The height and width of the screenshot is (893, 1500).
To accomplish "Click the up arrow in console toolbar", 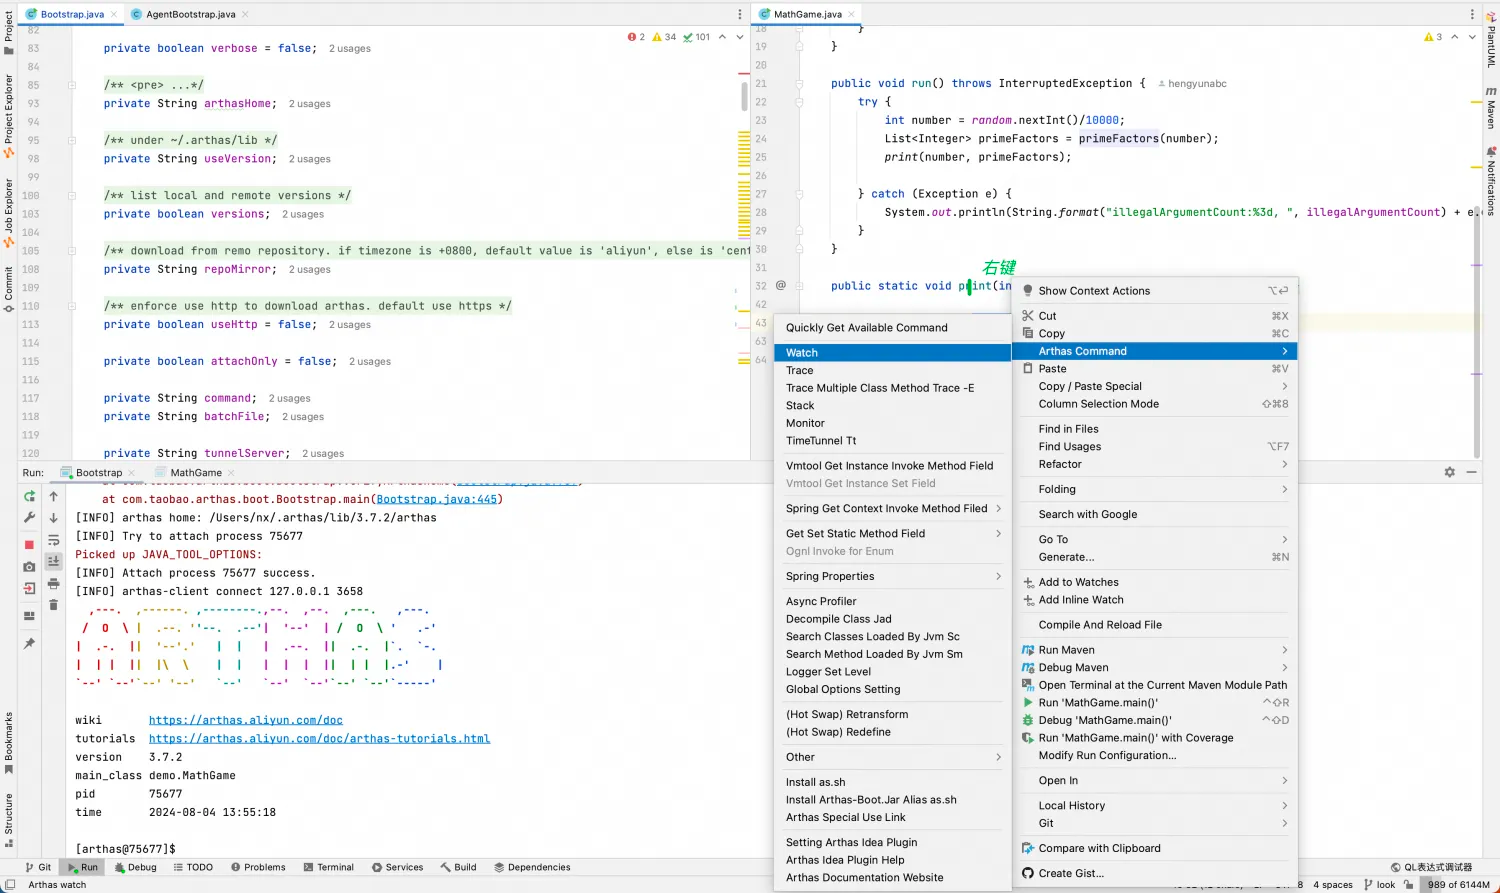I will (x=54, y=496).
